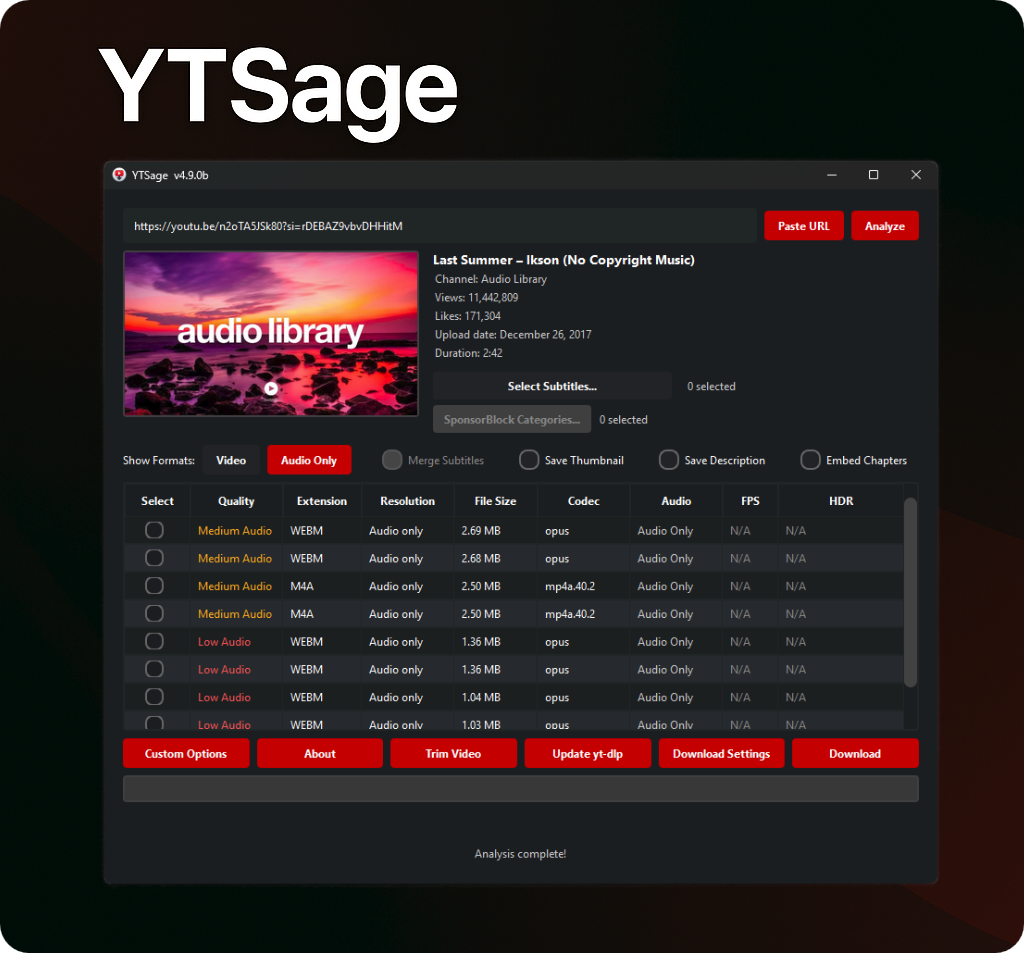The image size is (1024, 953).
Task: Click the Analyze button
Action: point(884,226)
